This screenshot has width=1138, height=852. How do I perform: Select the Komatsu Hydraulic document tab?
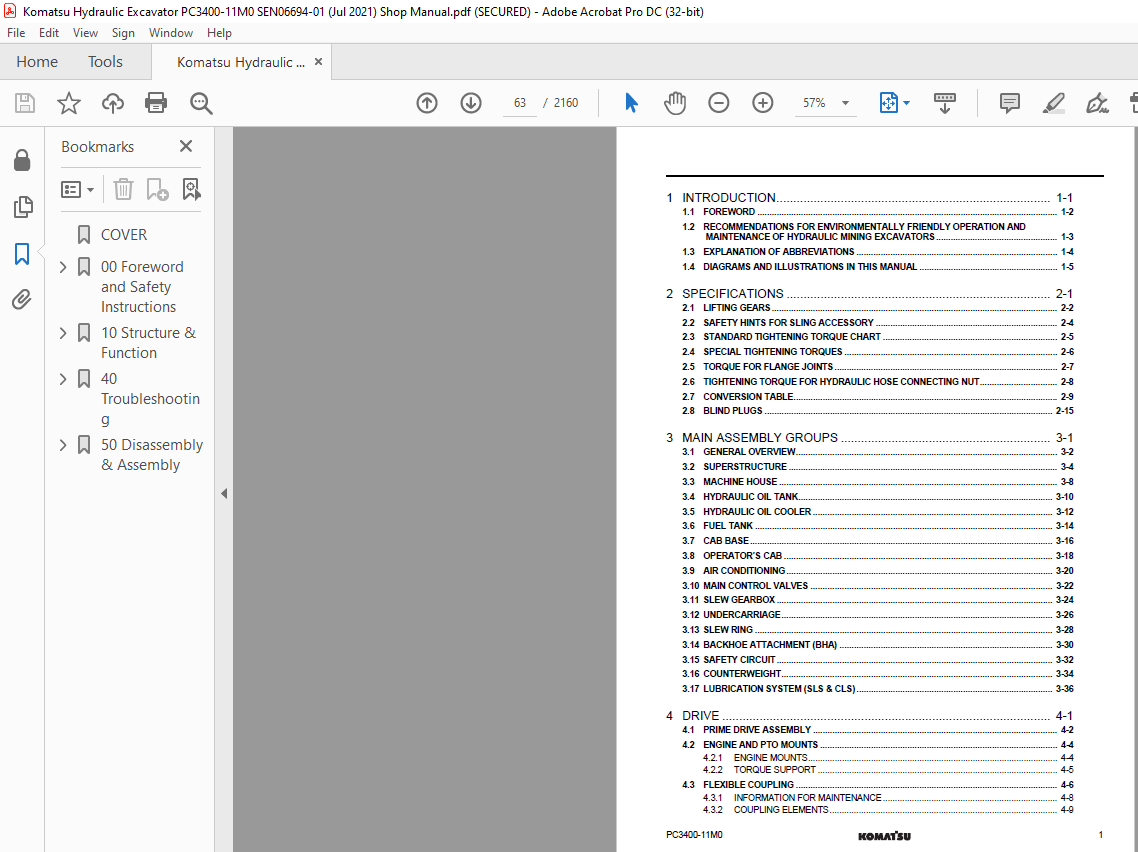(240, 62)
